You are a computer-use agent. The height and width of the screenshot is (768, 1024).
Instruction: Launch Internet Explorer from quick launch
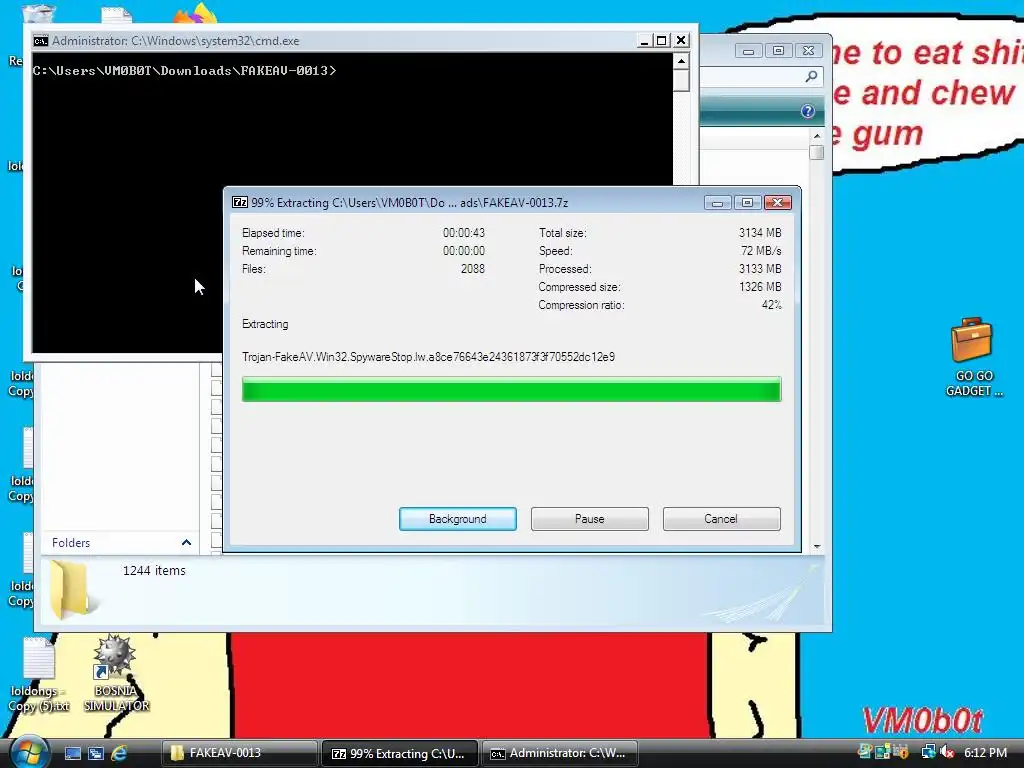(120, 753)
